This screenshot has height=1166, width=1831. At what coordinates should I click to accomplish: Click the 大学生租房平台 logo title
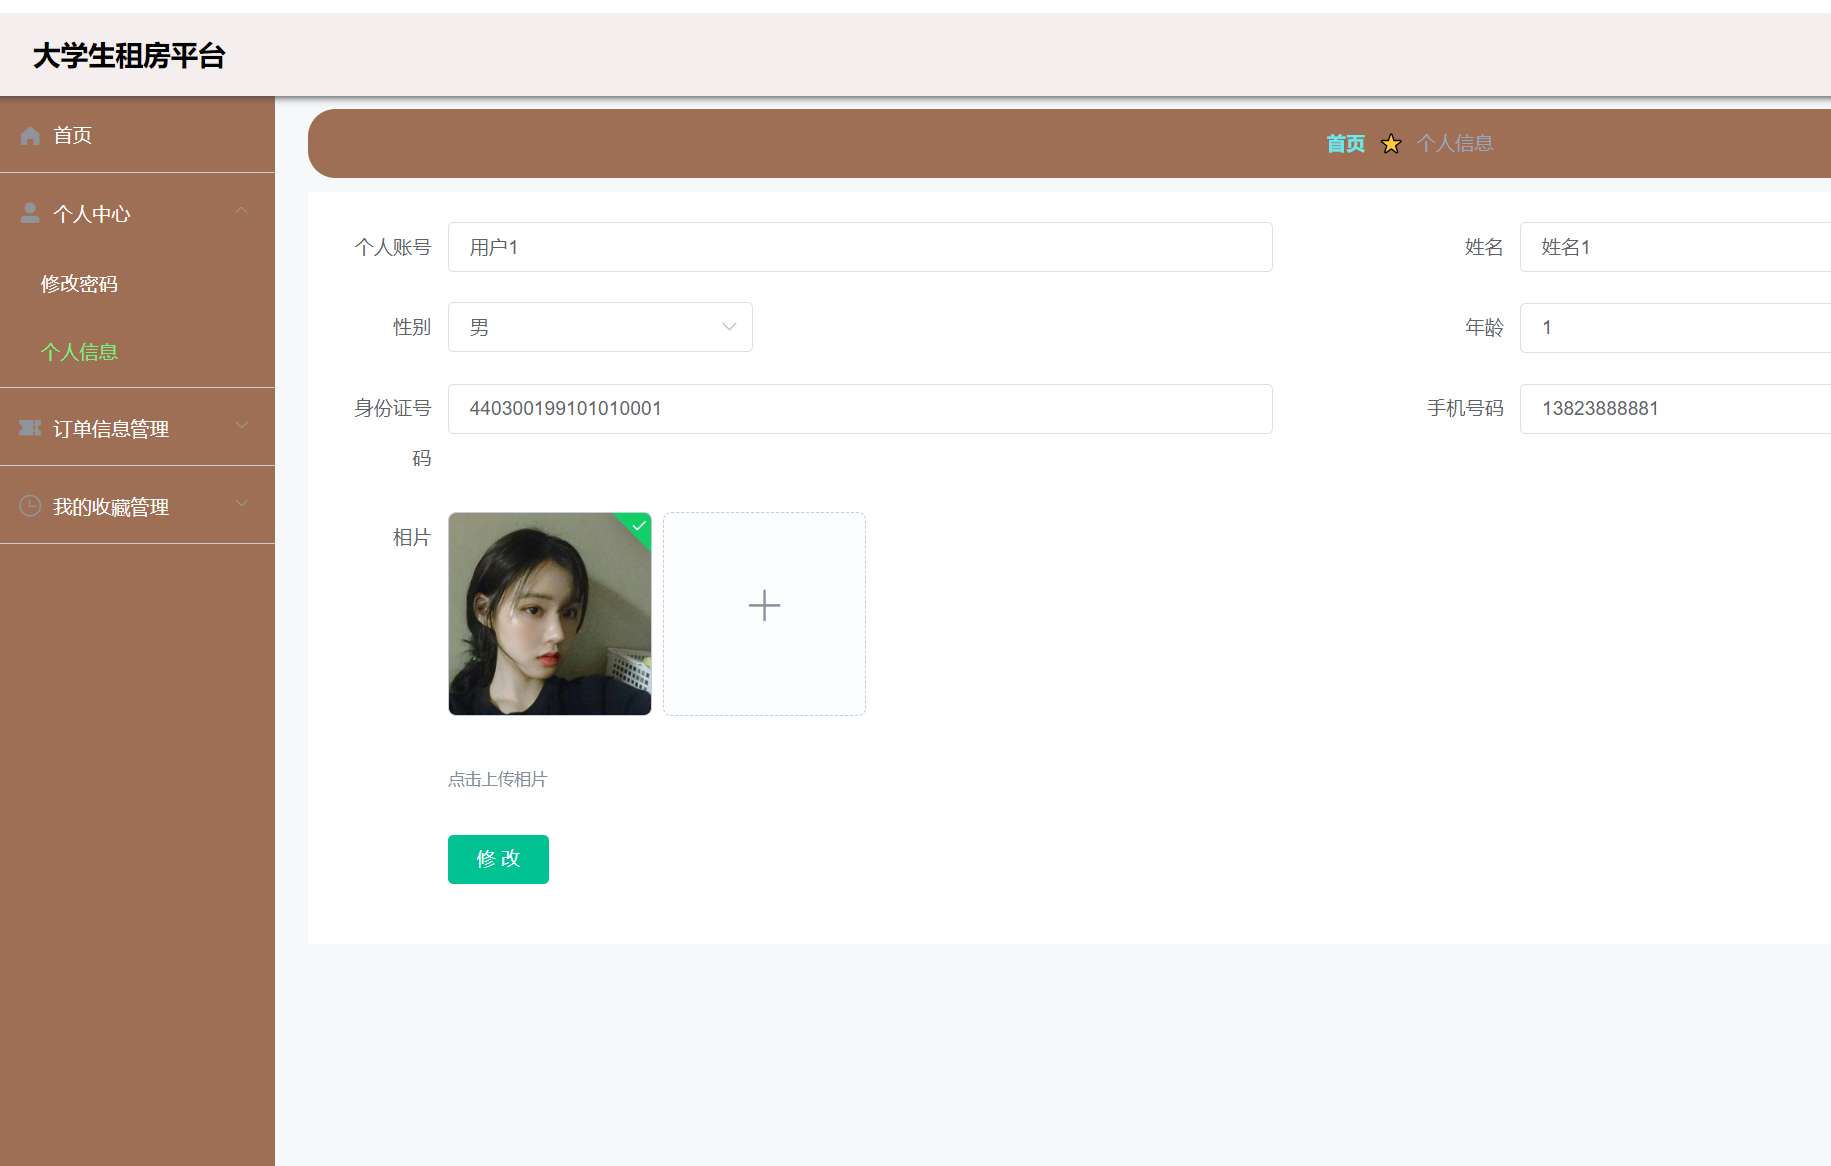tap(130, 55)
